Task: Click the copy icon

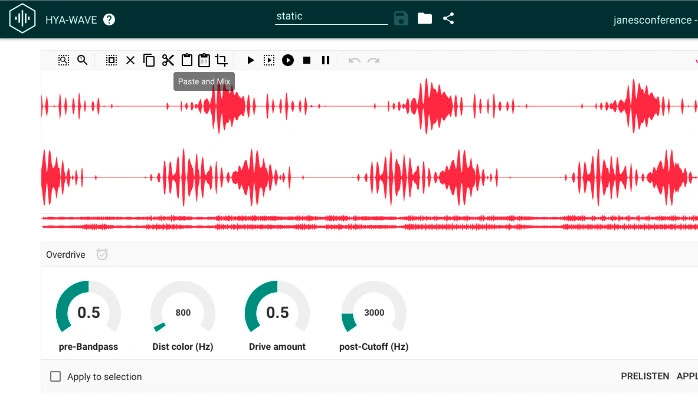Action: pyautogui.click(x=149, y=60)
